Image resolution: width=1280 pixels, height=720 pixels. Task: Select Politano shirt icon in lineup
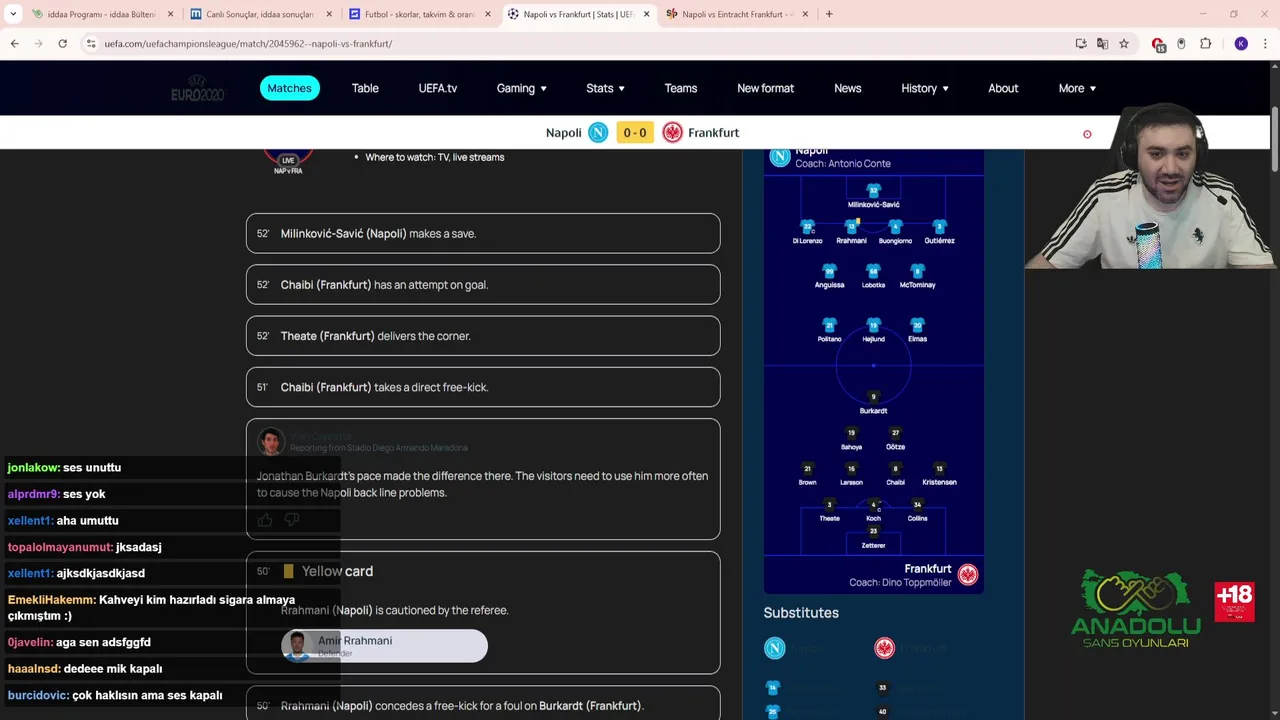coord(829,325)
